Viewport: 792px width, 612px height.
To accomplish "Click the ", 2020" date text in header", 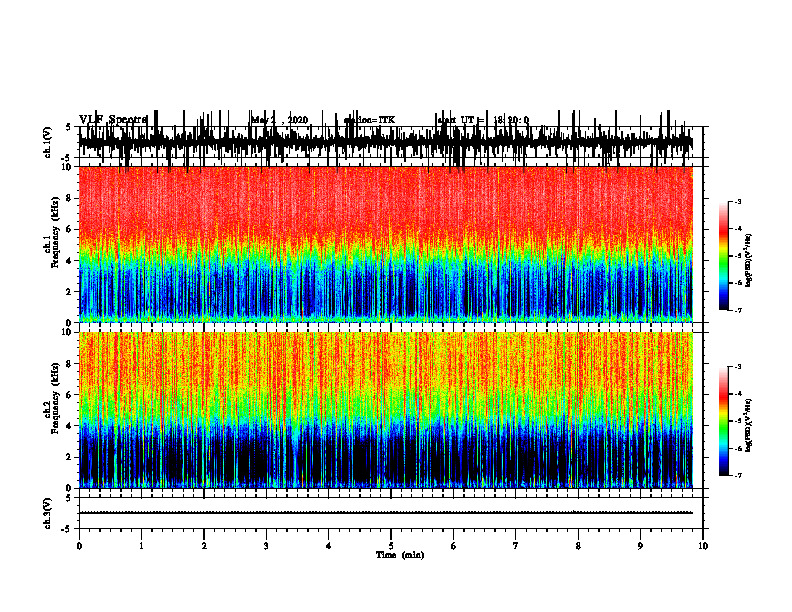I will 295,120.
